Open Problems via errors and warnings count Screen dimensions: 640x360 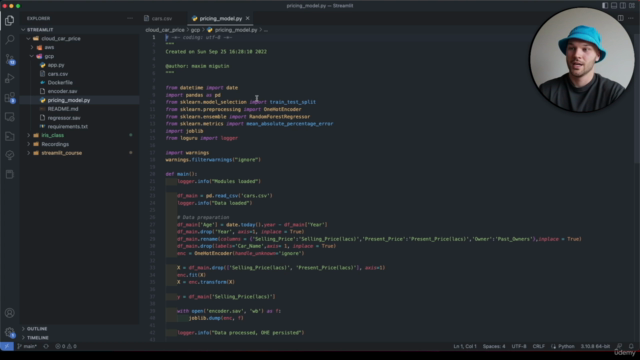[66, 346]
